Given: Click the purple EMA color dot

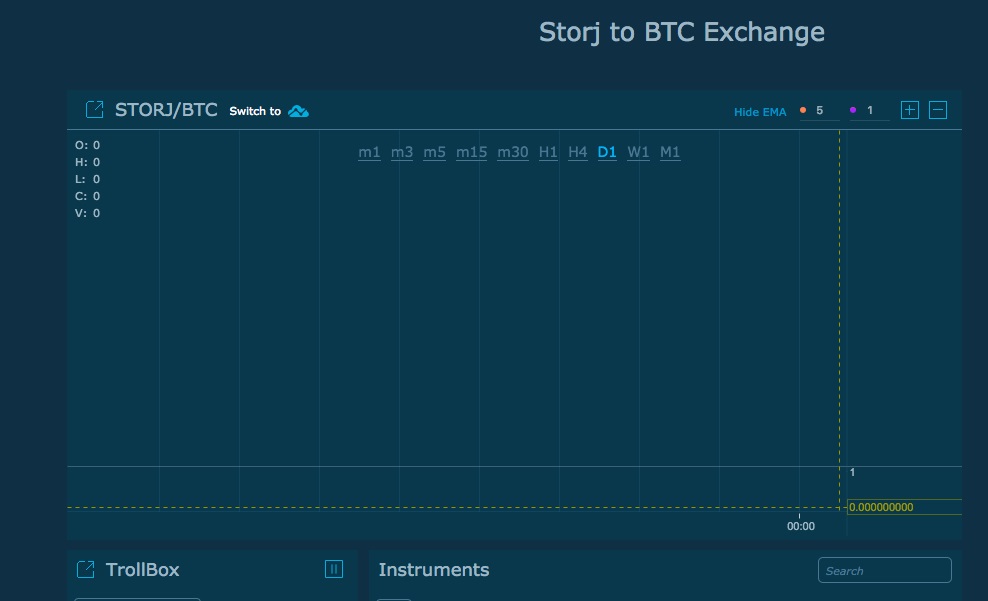Looking at the screenshot, I should tap(853, 111).
